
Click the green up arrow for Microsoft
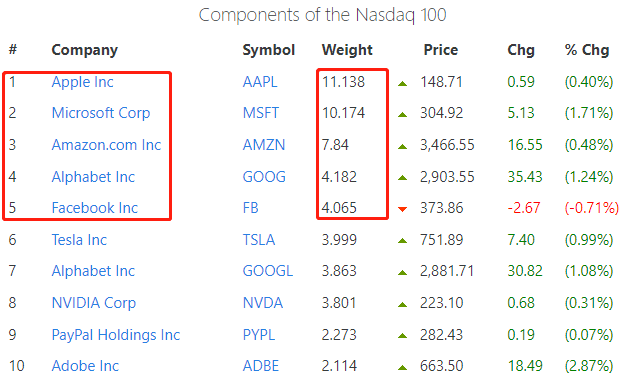tap(402, 114)
